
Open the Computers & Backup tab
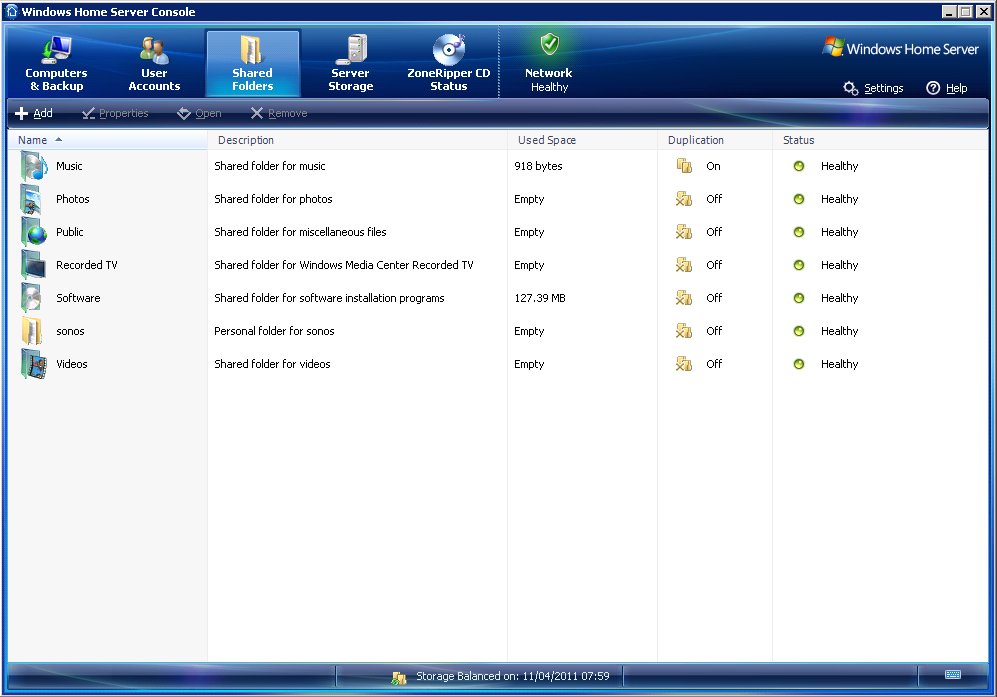(56, 64)
